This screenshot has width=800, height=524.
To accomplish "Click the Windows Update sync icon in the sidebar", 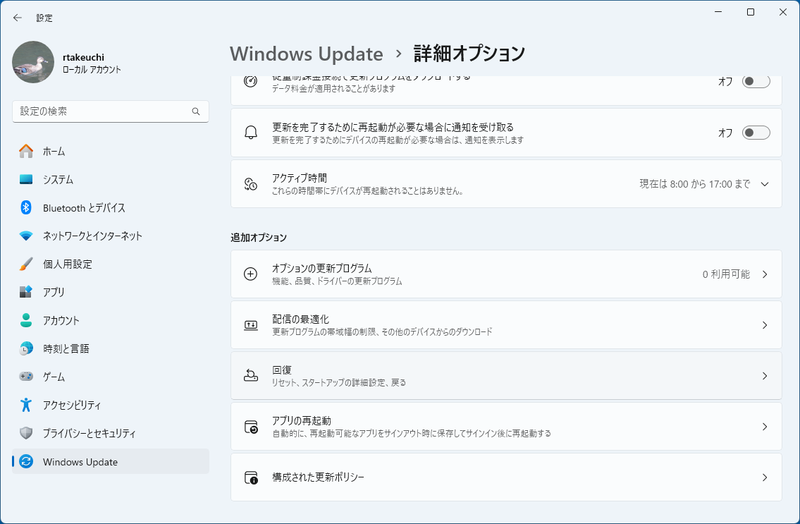I will click(x=26, y=461).
